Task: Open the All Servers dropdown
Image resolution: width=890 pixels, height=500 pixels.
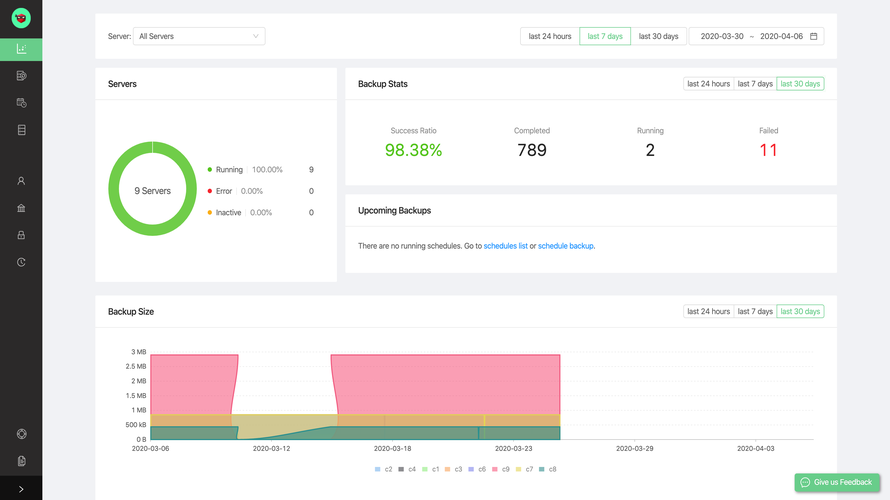Action: pos(199,36)
